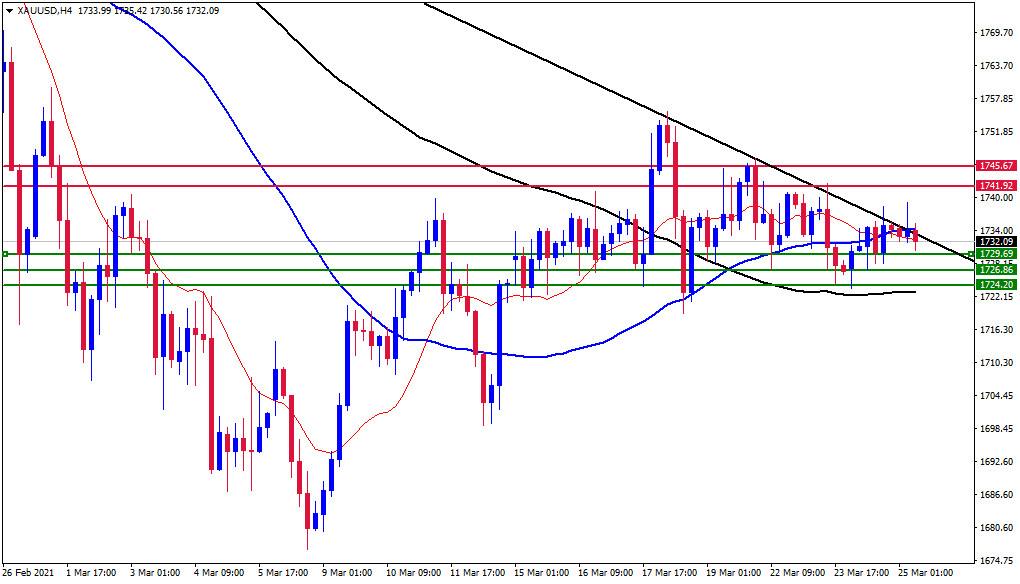The height and width of the screenshot is (584, 1020).
Task: Click the 1757.85 price axis value
Action: 997,99
